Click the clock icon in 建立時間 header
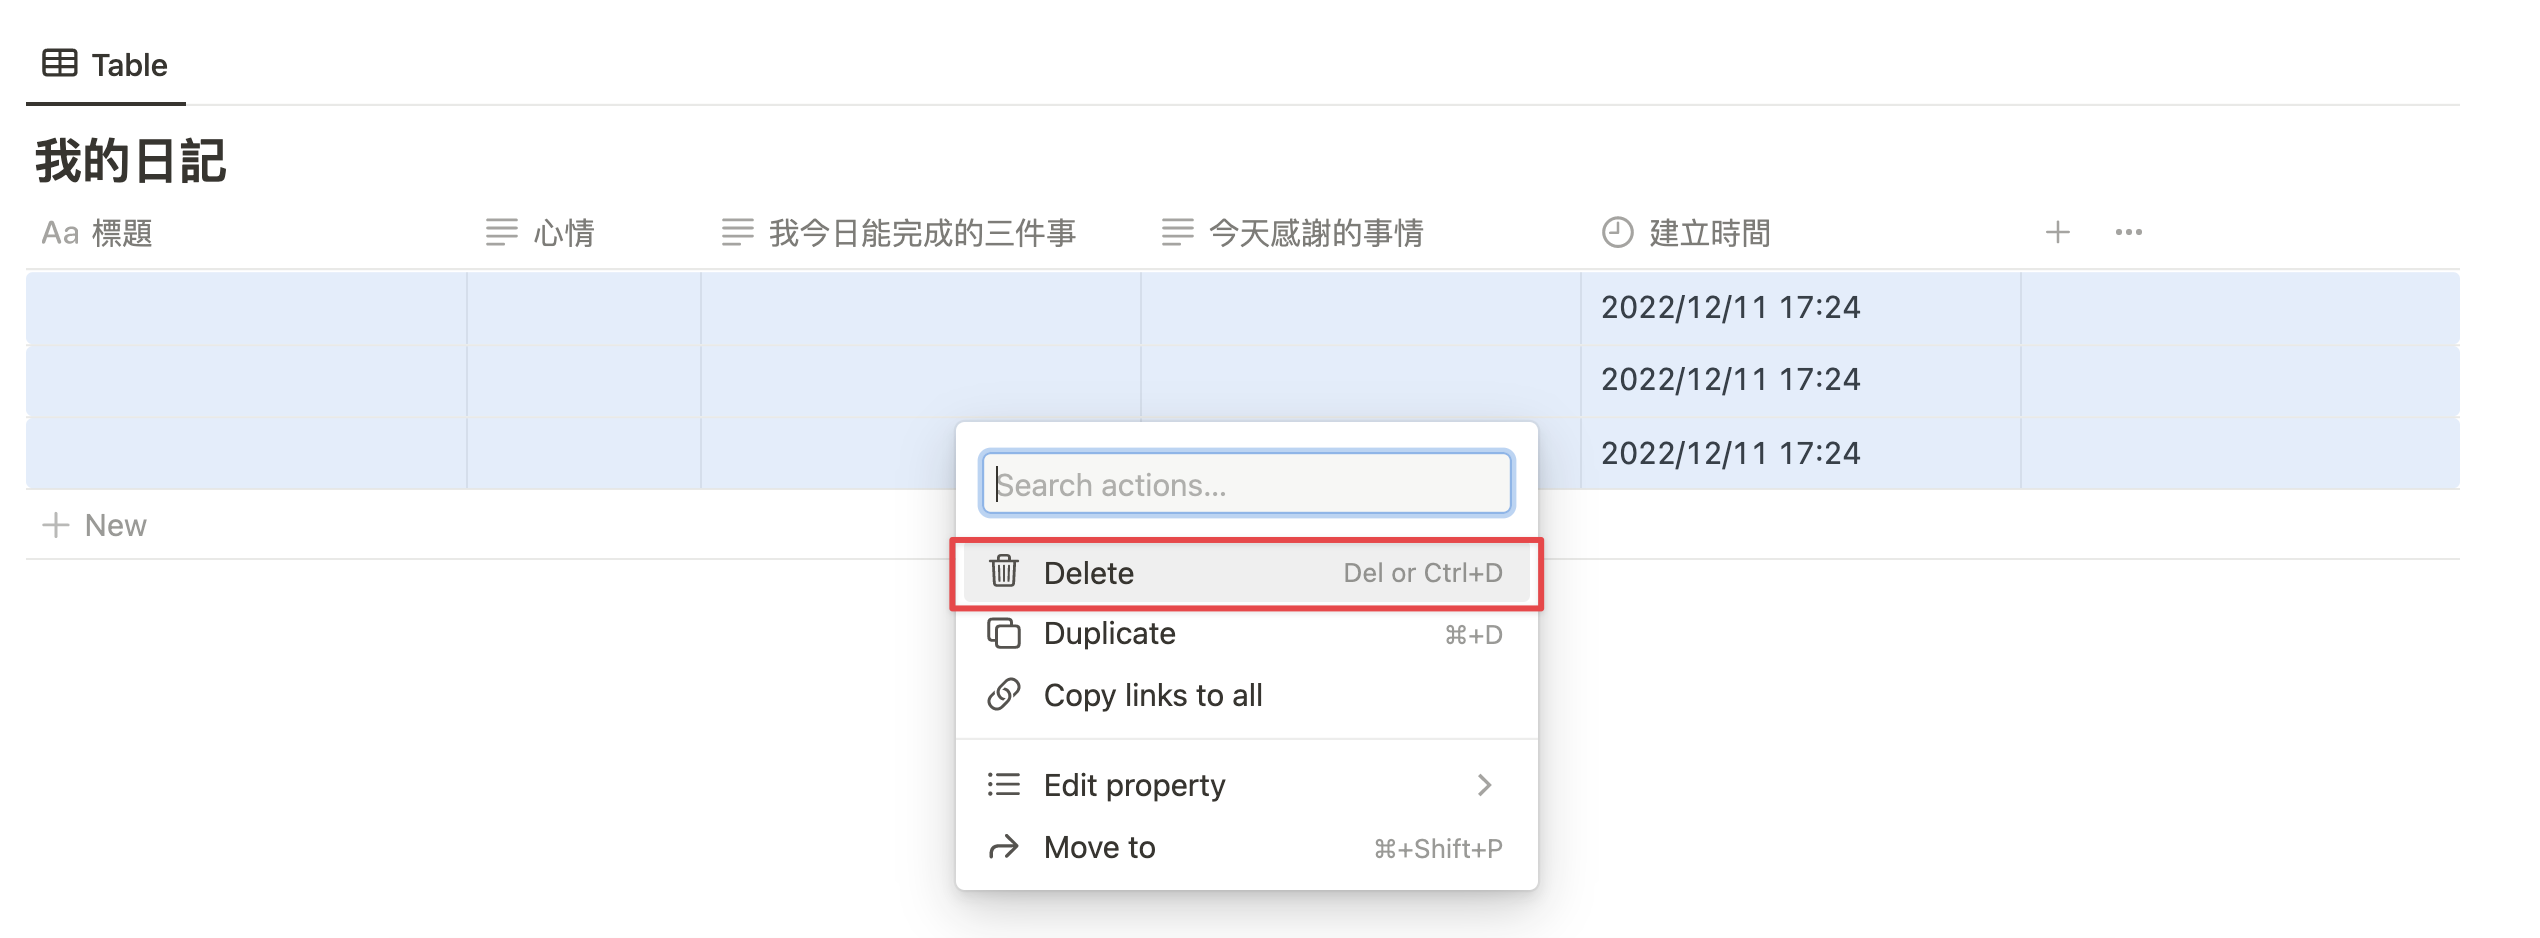This screenshot has width=2540, height=938. click(x=1617, y=233)
